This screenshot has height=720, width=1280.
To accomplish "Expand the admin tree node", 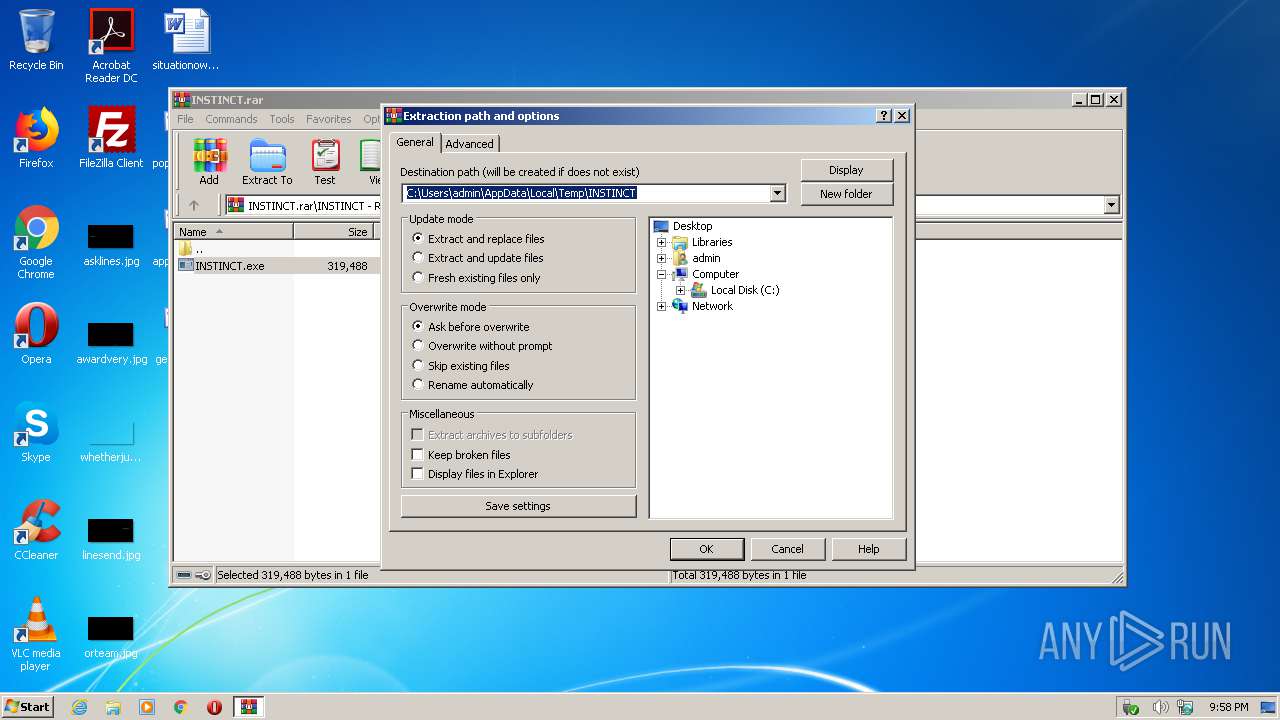I will [x=661, y=258].
